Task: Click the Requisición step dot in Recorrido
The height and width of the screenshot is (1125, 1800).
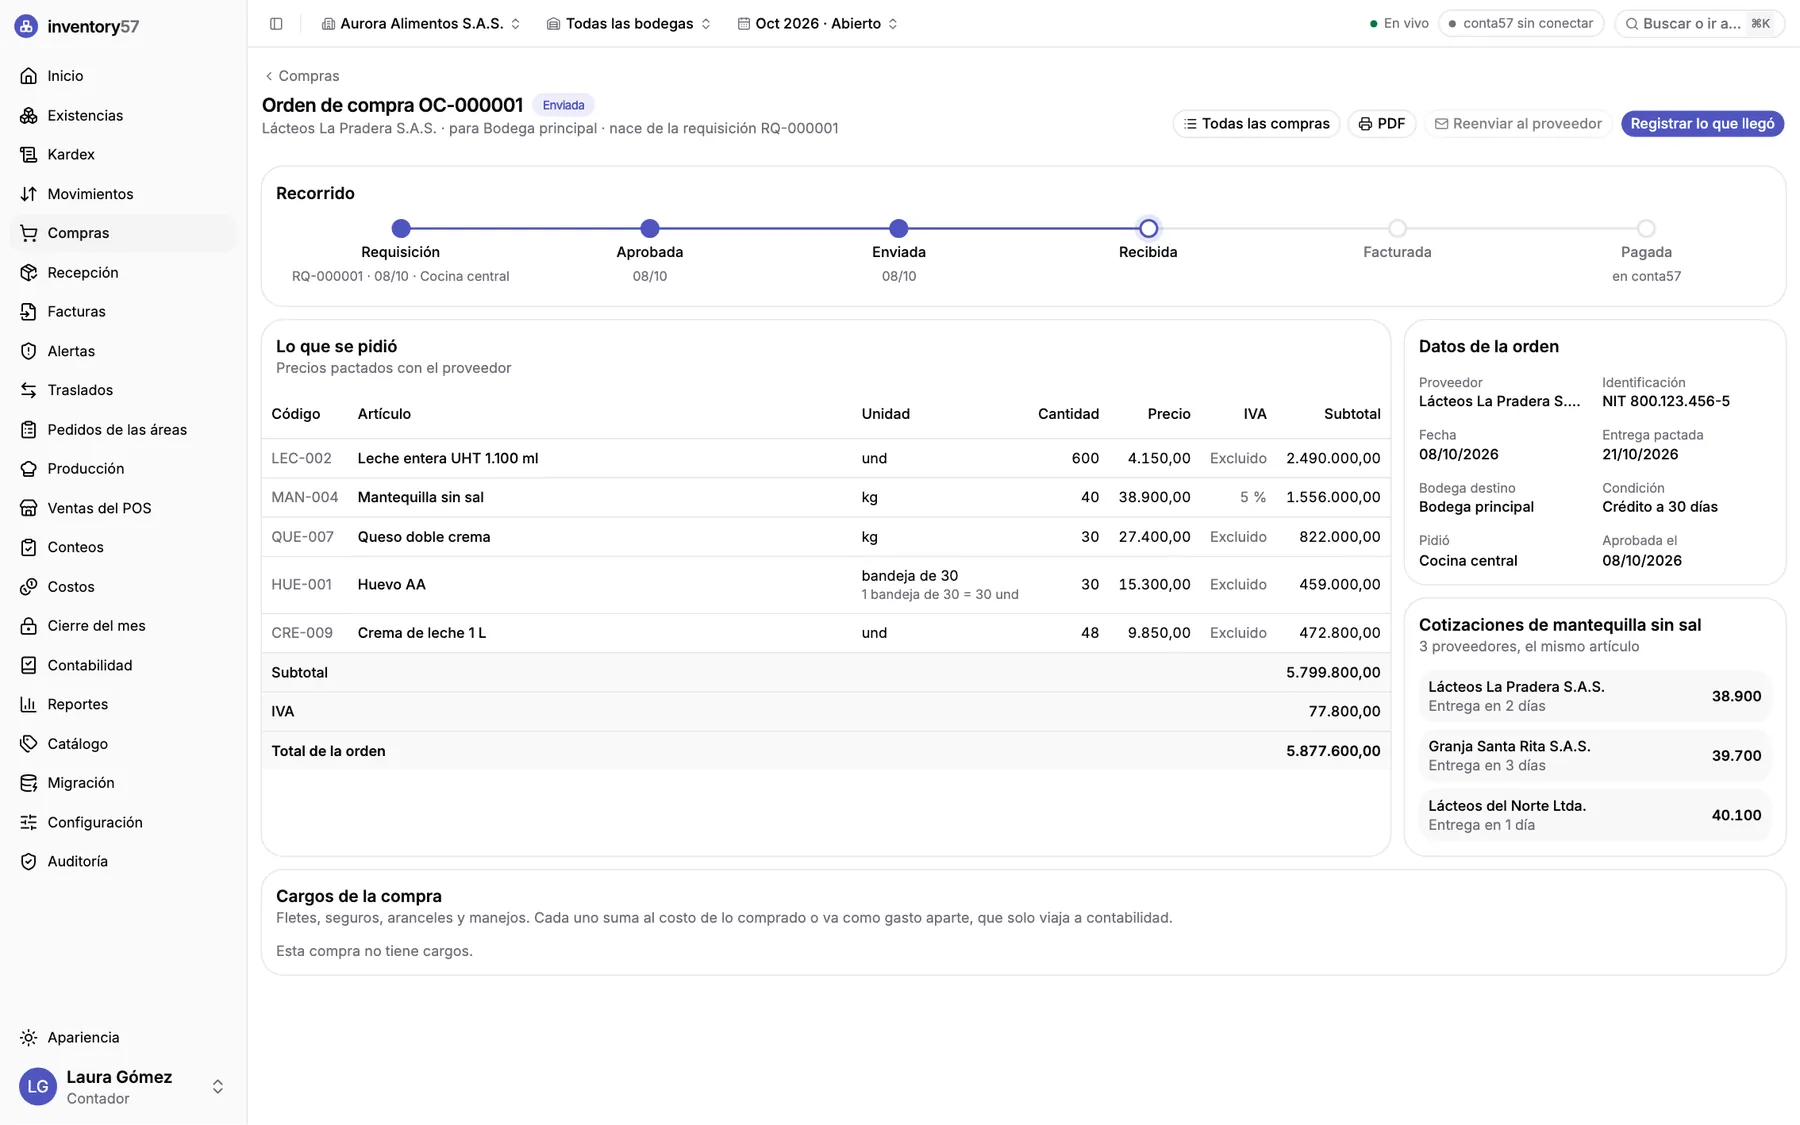Action: tap(401, 229)
